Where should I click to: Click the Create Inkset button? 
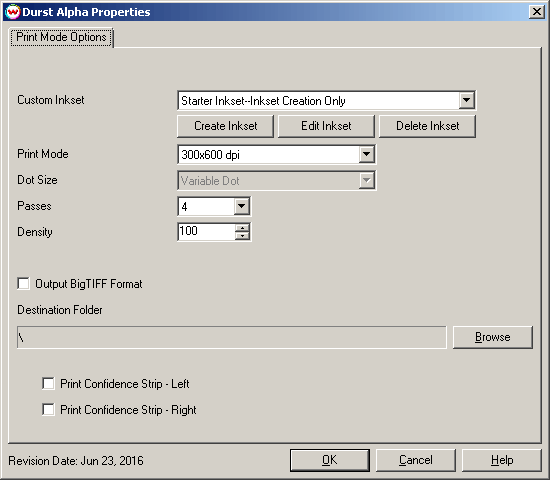[x=226, y=126]
